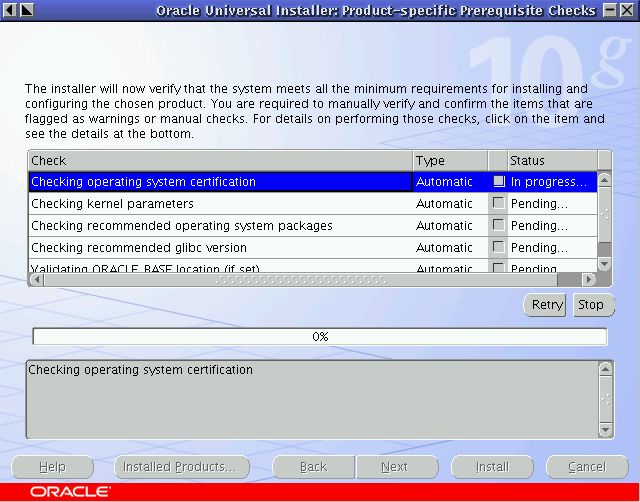
Task: Click the horizontal scrollbar thumb of checks table
Action: pos(301,280)
